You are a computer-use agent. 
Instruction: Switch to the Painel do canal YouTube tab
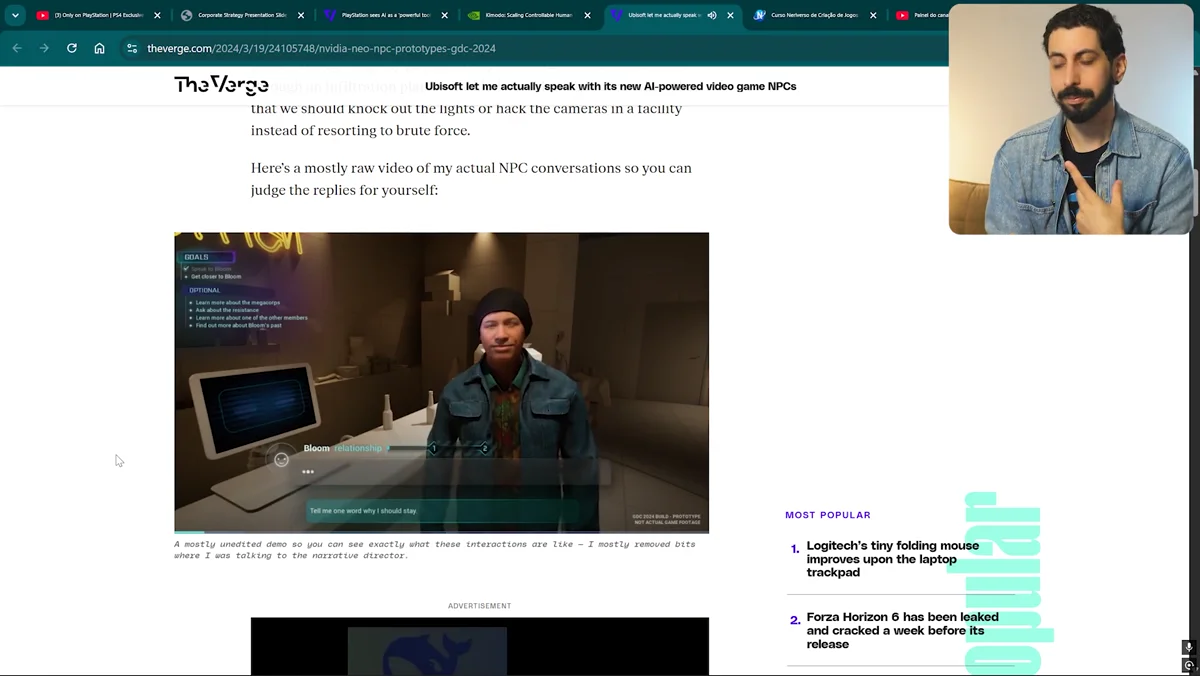(x=920, y=15)
